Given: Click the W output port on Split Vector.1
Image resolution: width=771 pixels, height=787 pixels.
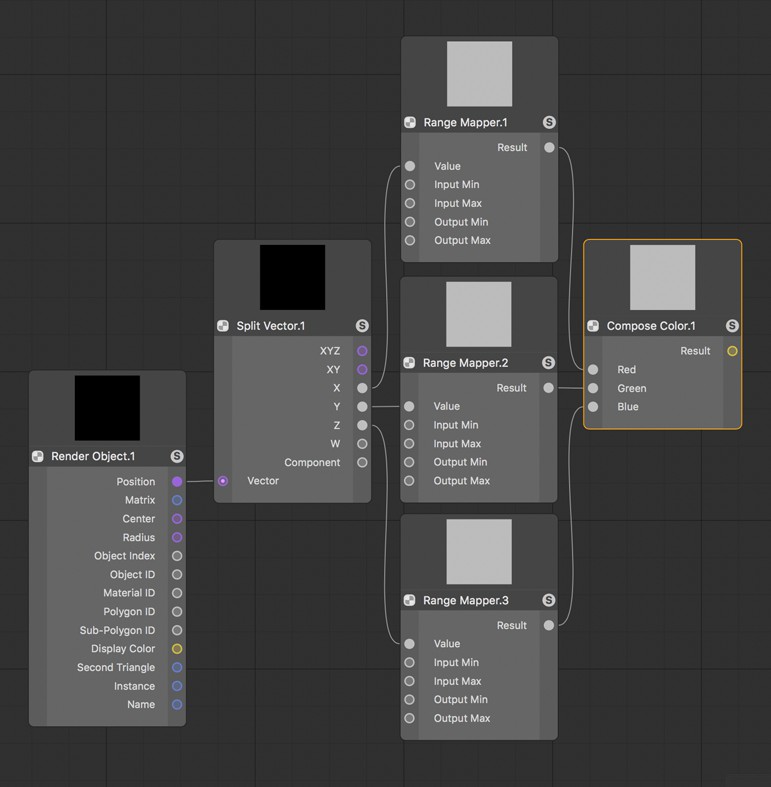Looking at the screenshot, I should point(362,444).
